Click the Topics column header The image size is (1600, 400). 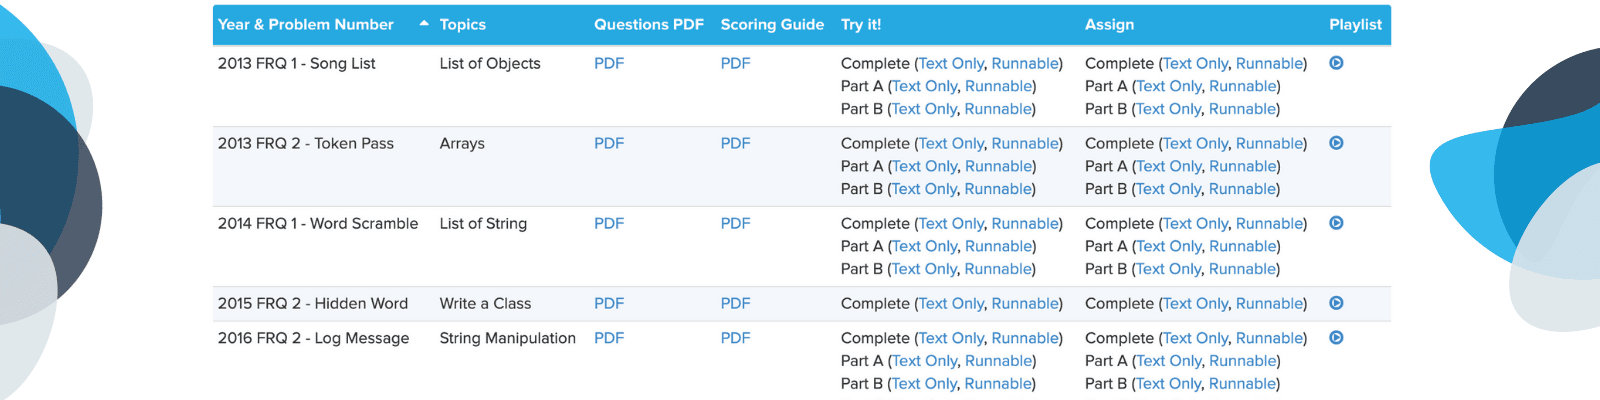(x=462, y=24)
